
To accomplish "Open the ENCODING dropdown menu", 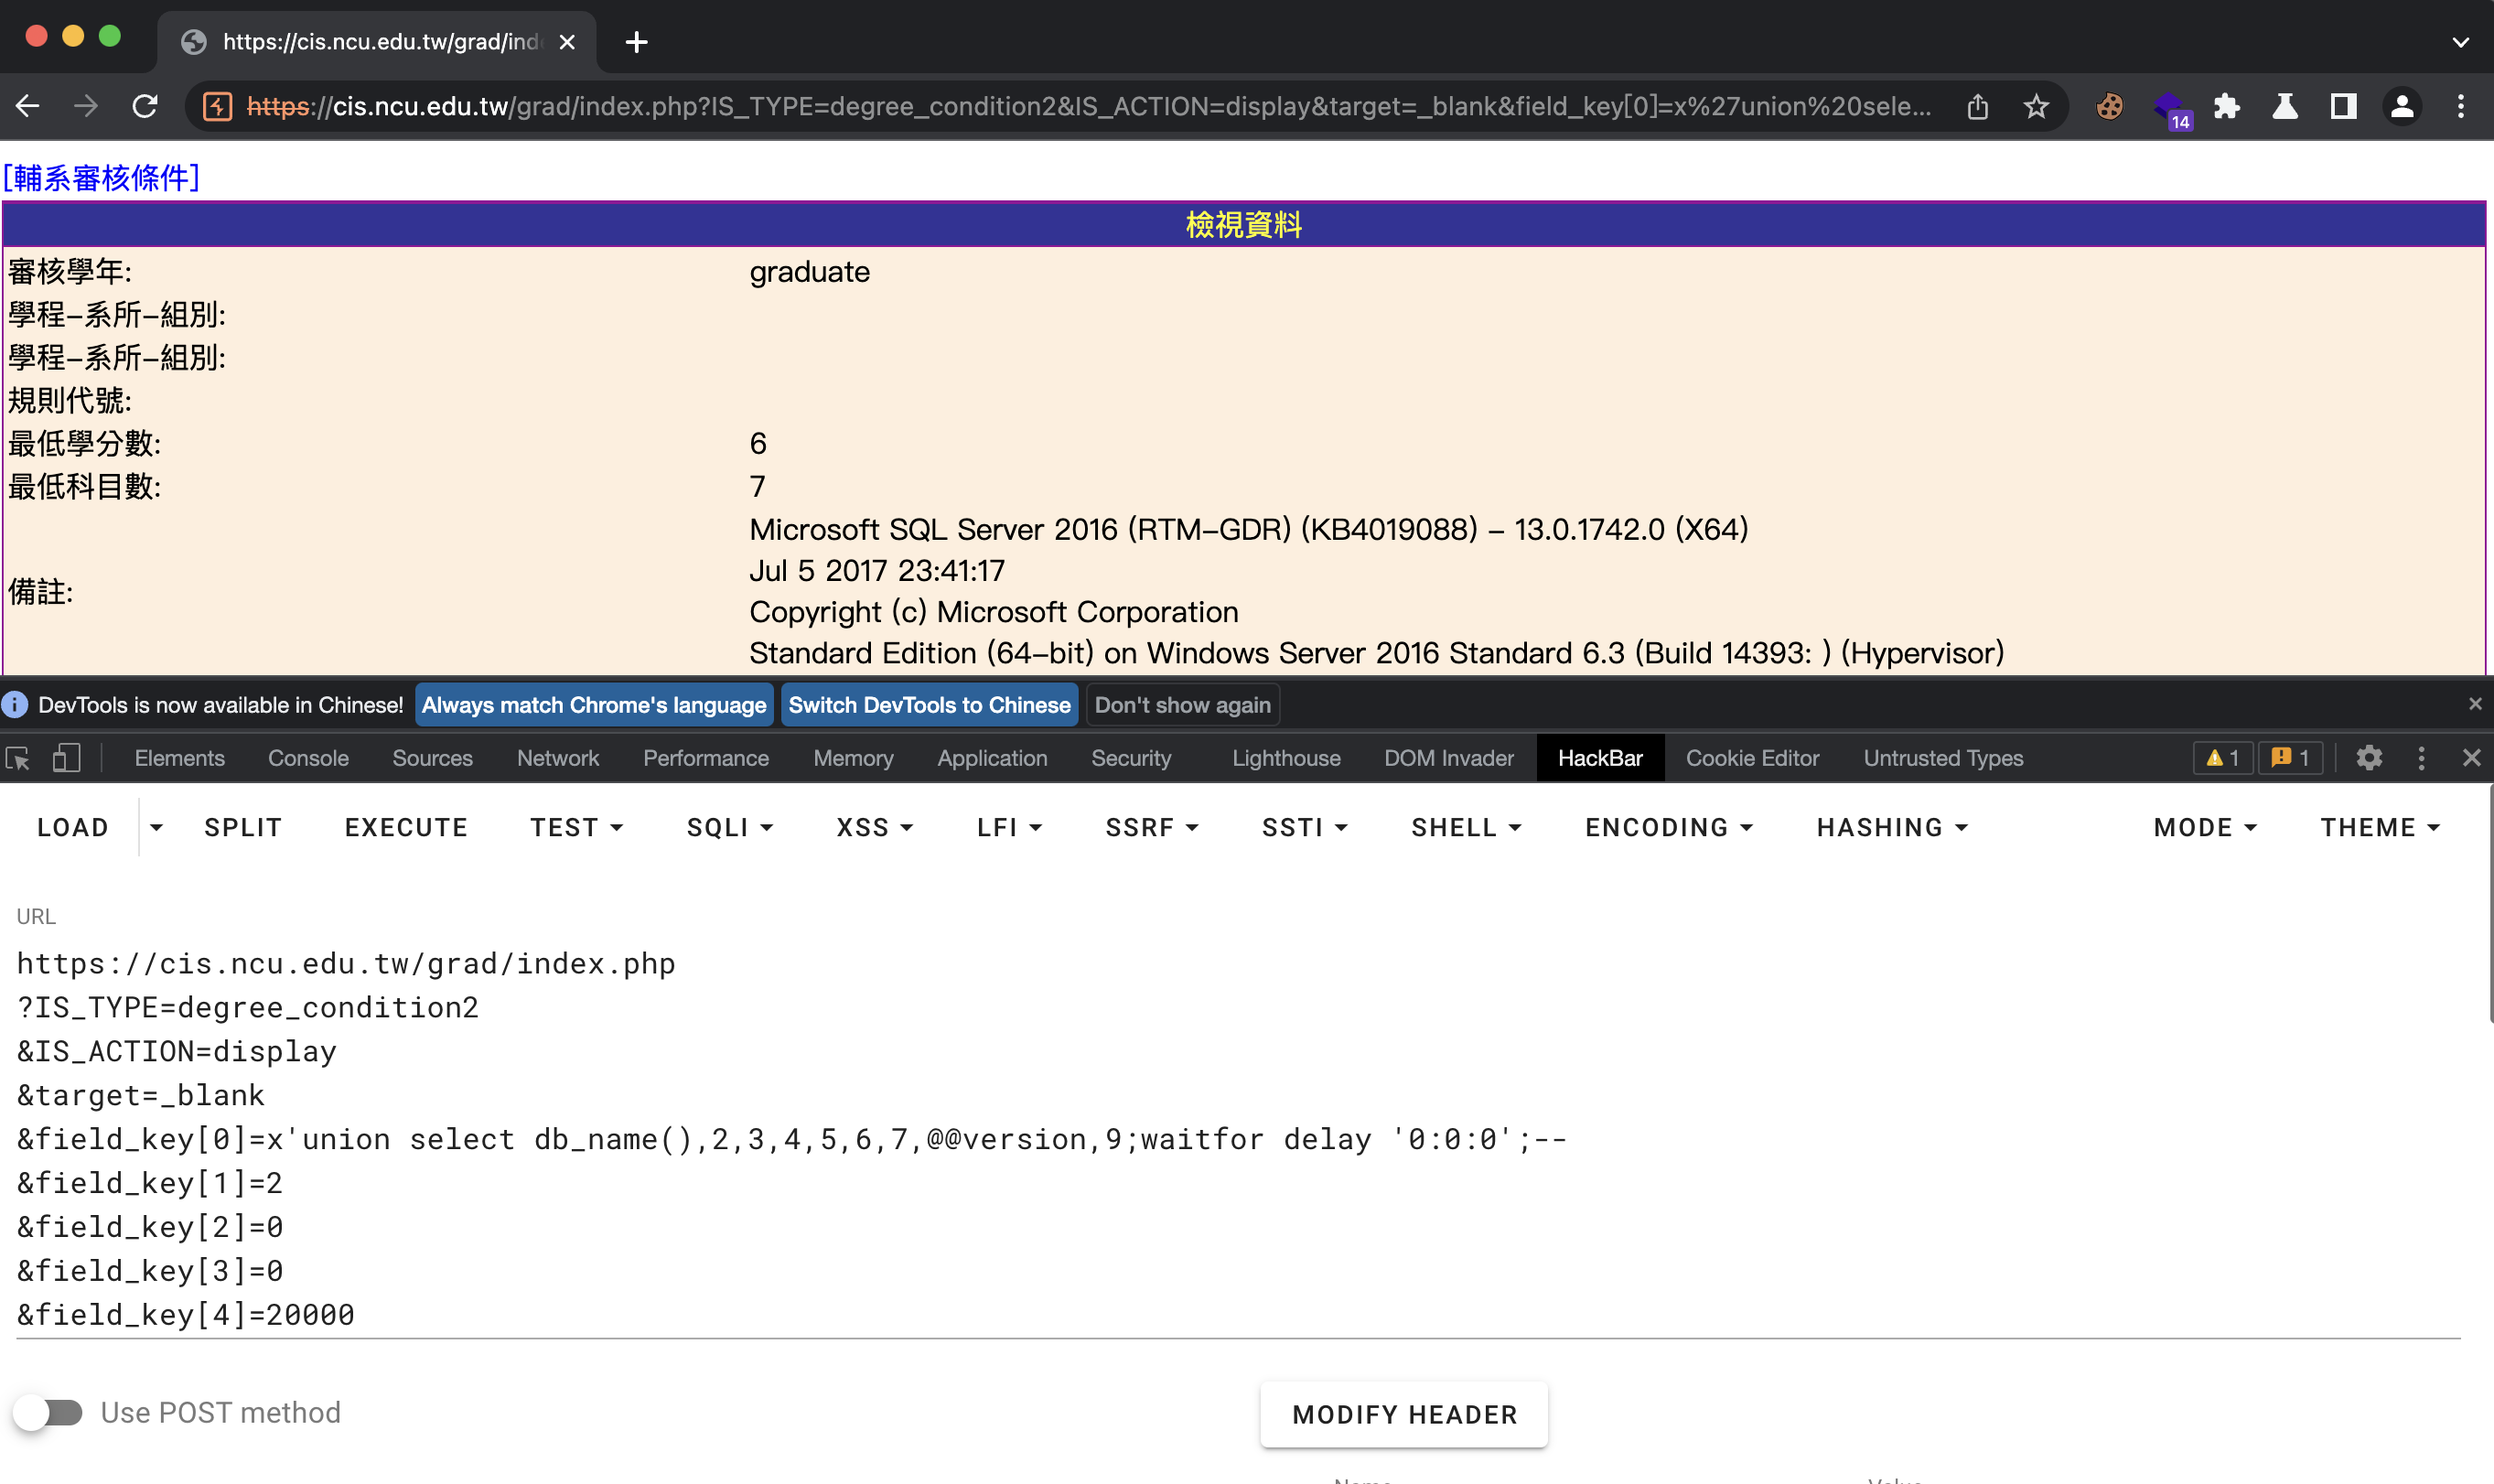I will pyautogui.click(x=1669, y=827).
